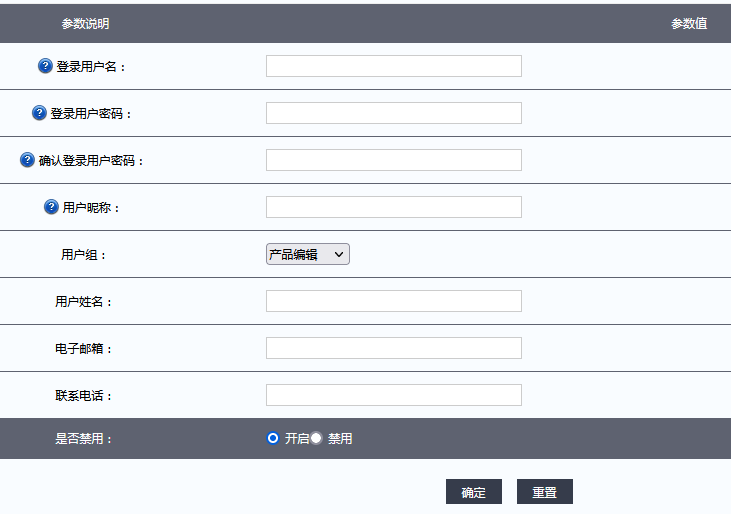Click help icon beside 用户昵称
The width and height of the screenshot is (731, 514).
click(x=52, y=207)
